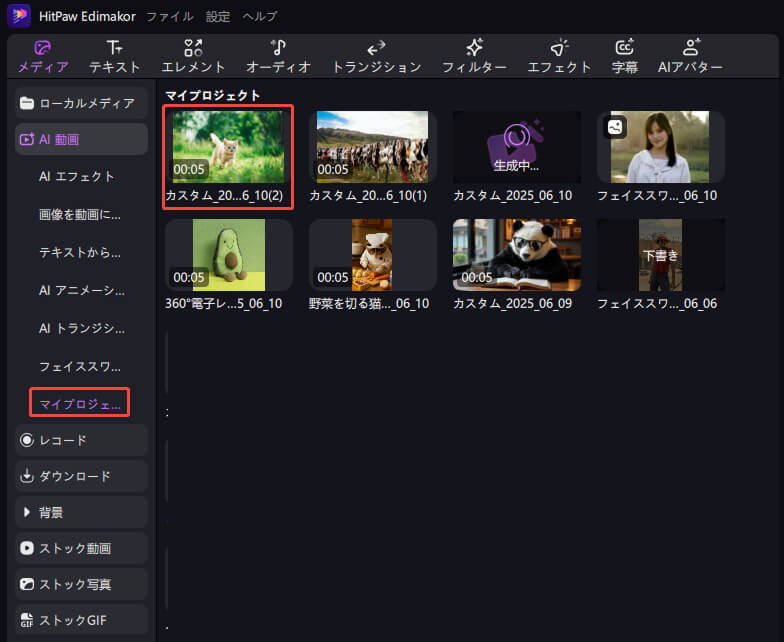Click the フェイススワ..._06_10 file name

pos(657,195)
